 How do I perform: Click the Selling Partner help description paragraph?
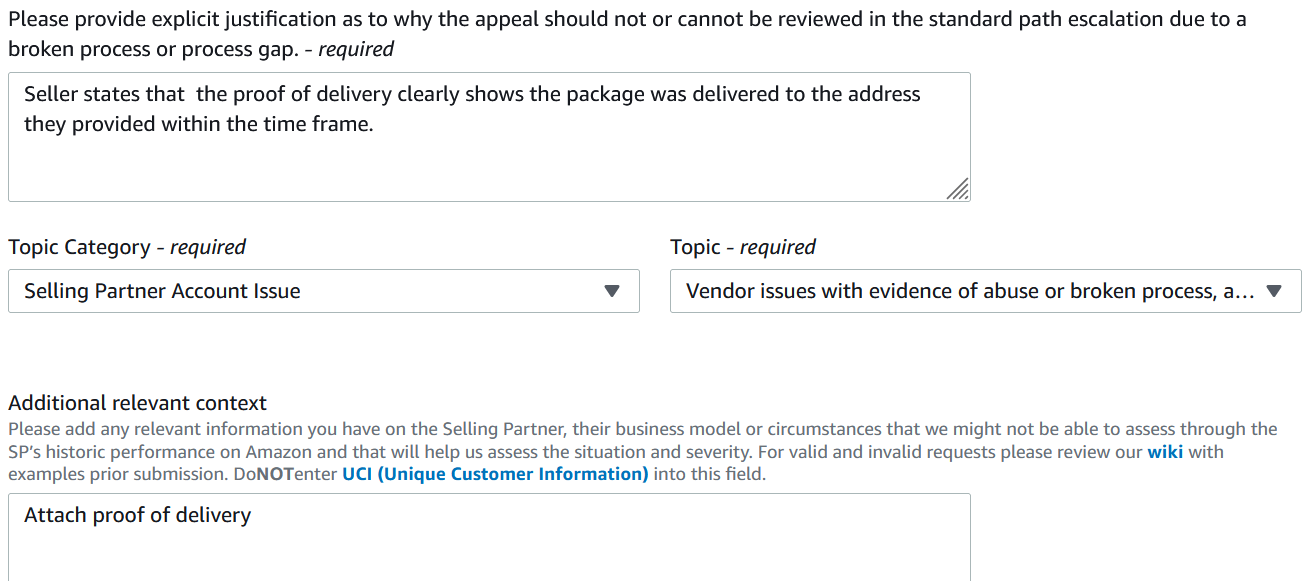coord(643,452)
